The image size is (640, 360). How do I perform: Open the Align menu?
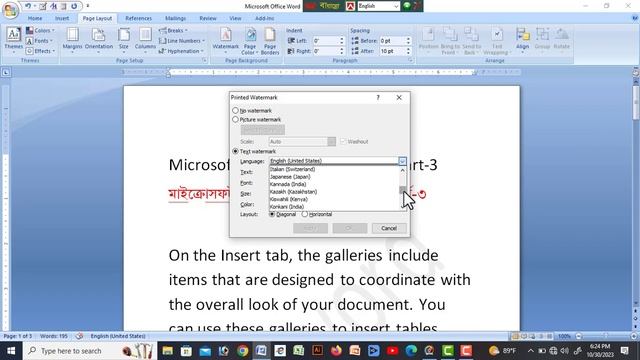[522, 40]
